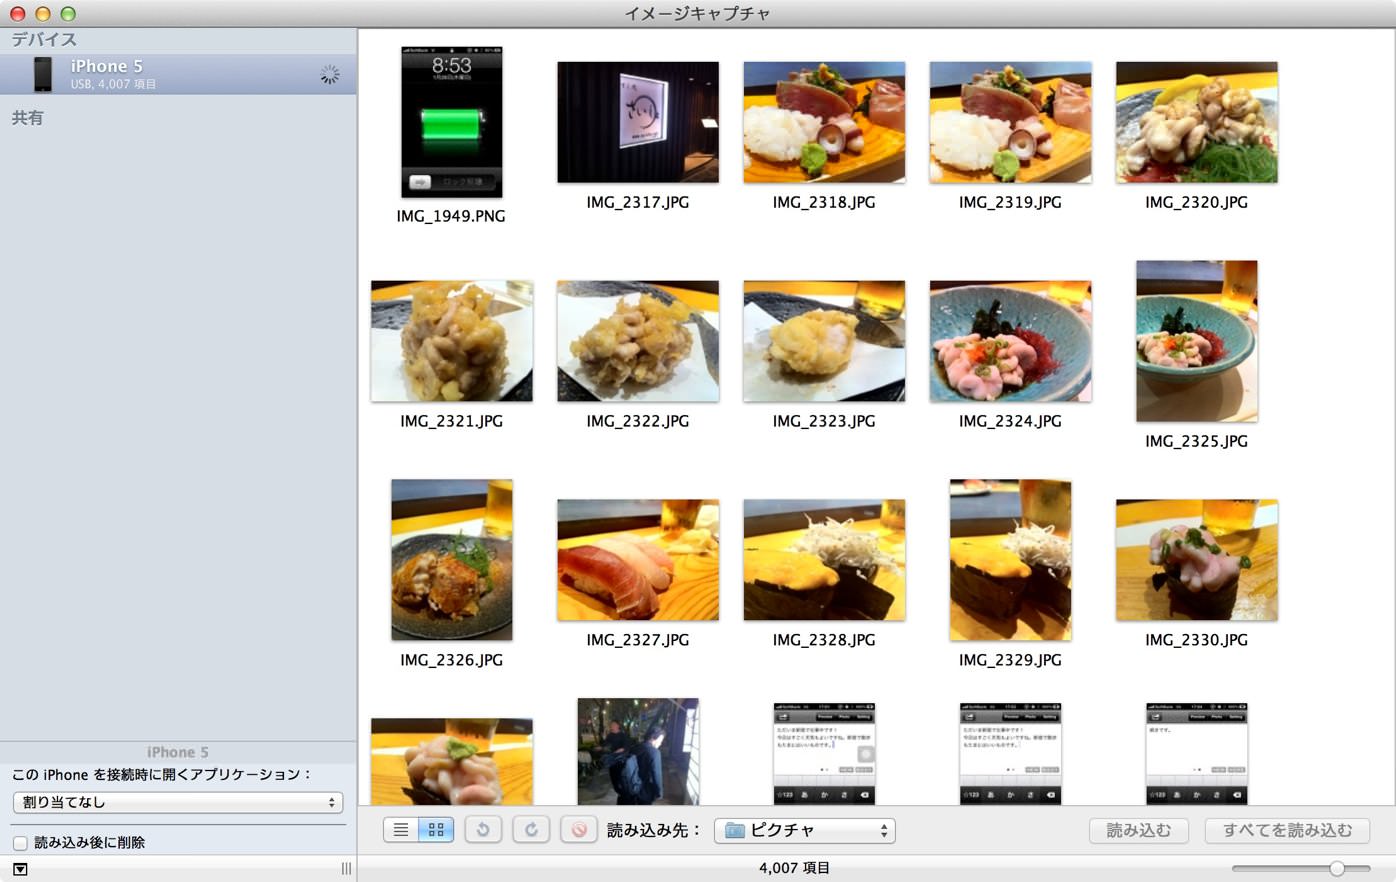Switch to list view
Screen dimensions: 1396x882
[401, 830]
